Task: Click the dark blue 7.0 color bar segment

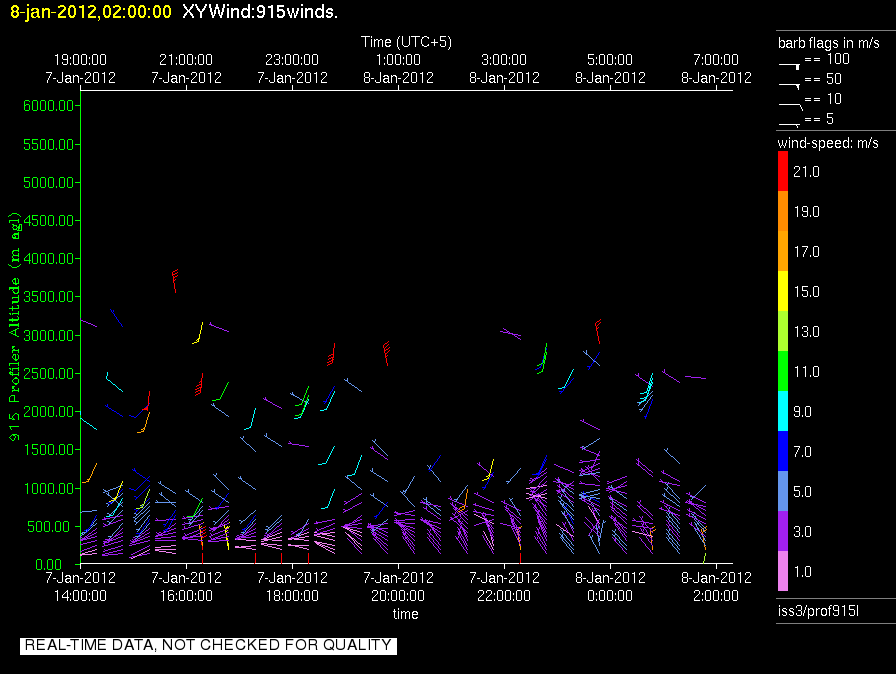Action: tap(783, 451)
